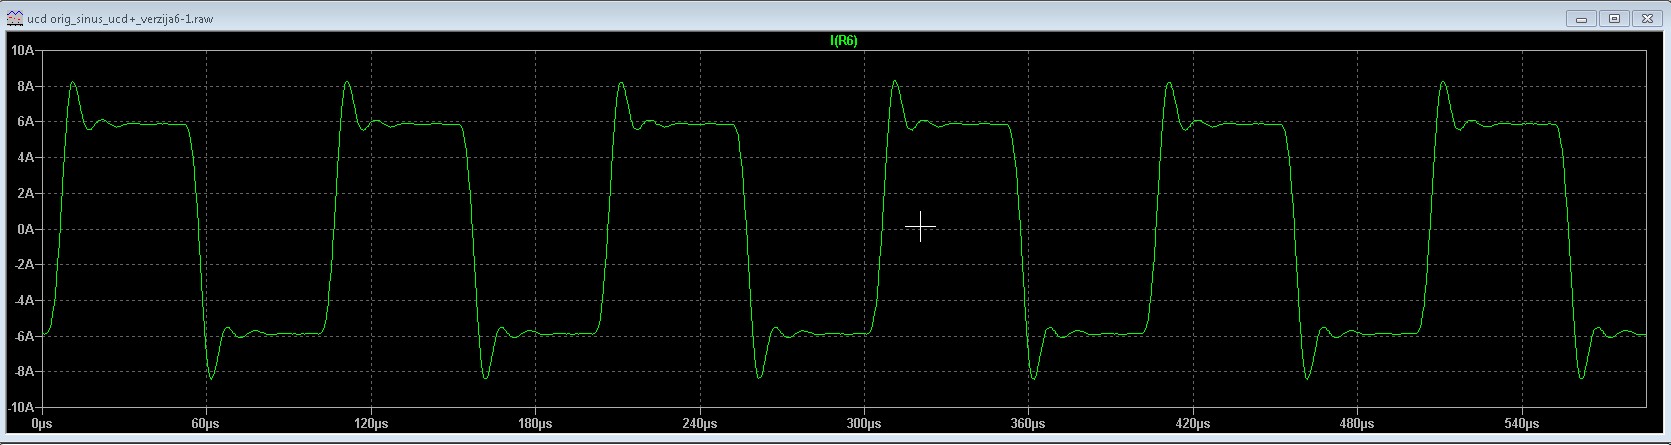
Task: Click the -4A vertical axis label
Action: pos(24,300)
